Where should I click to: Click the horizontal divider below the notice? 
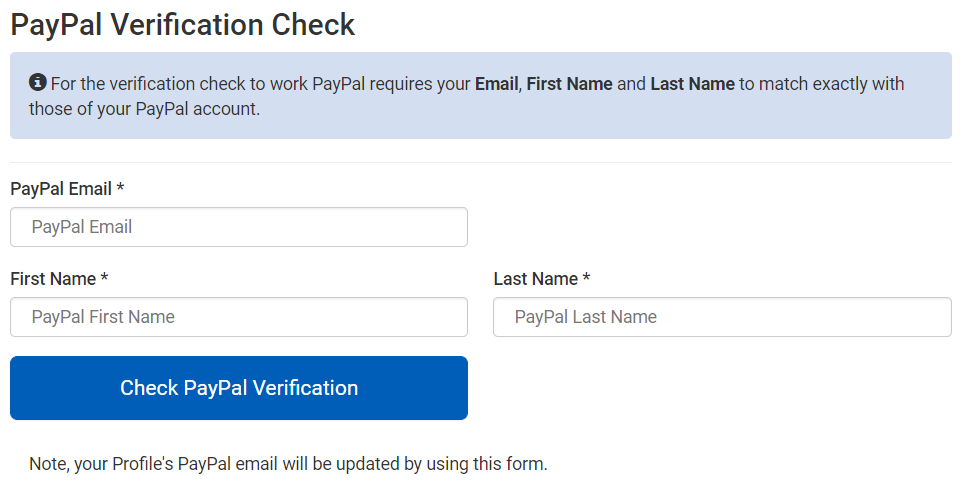[481, 163]
